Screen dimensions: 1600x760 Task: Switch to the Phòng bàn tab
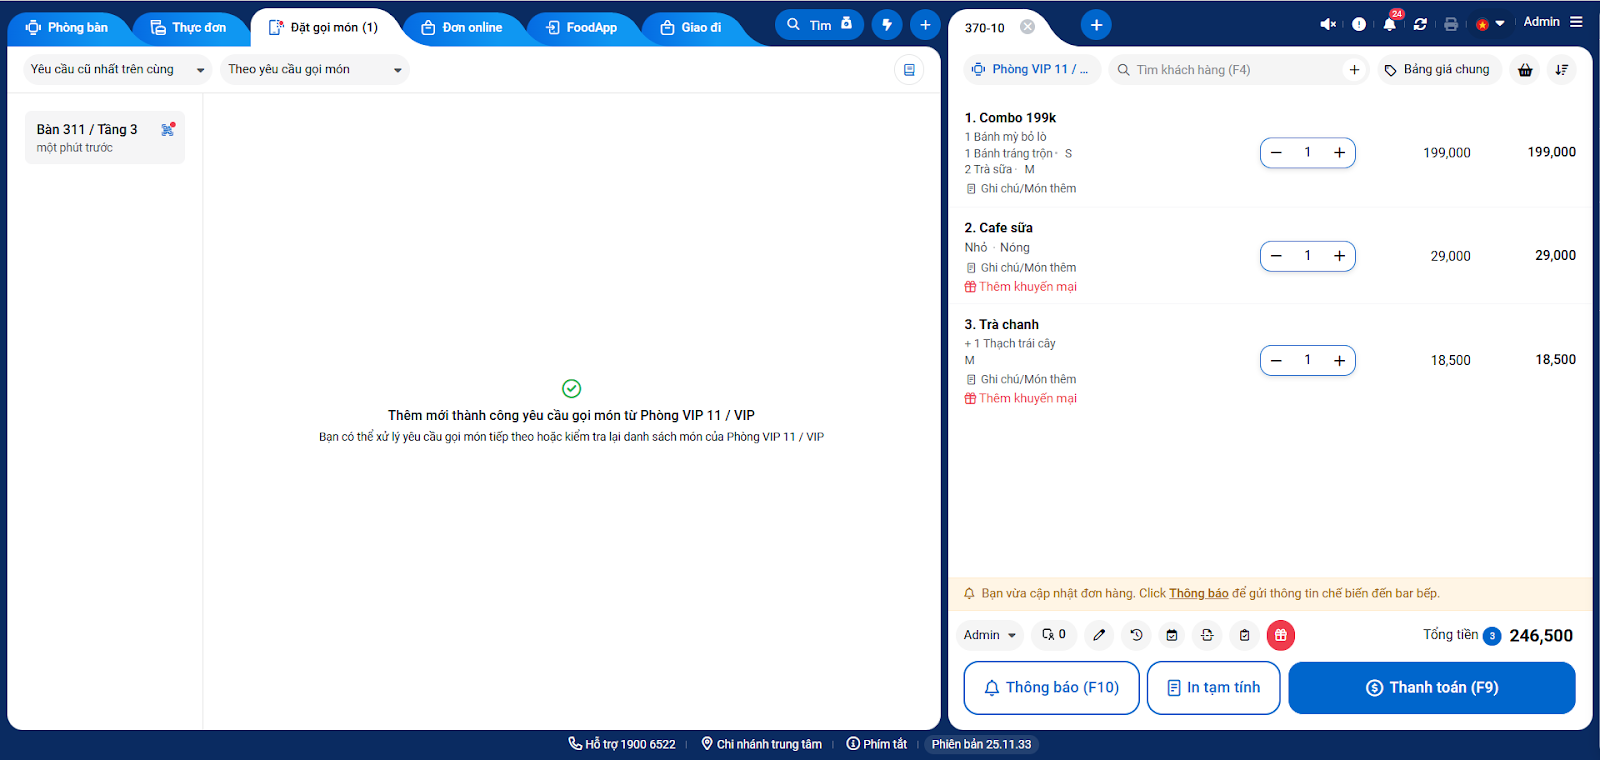(x=67, y=28)
